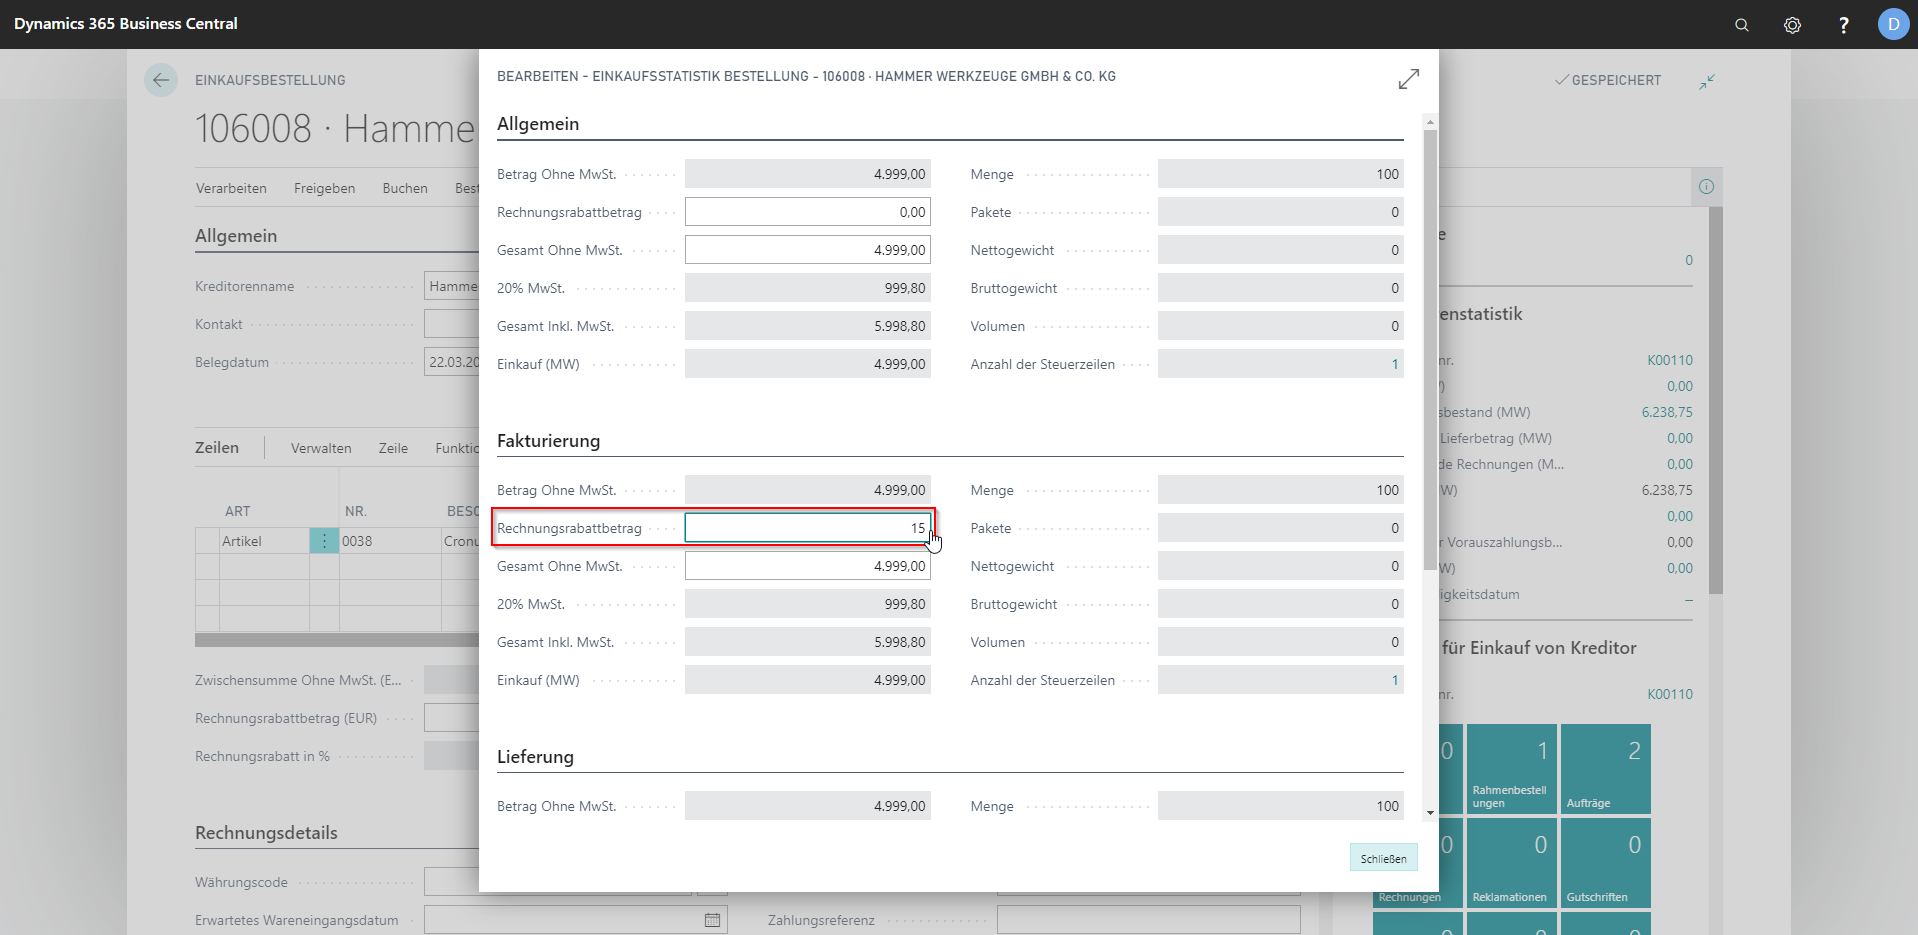Viewport: 1918px width, 935px height.
Task: Open help question mark icon
Action: point(1843,25)
